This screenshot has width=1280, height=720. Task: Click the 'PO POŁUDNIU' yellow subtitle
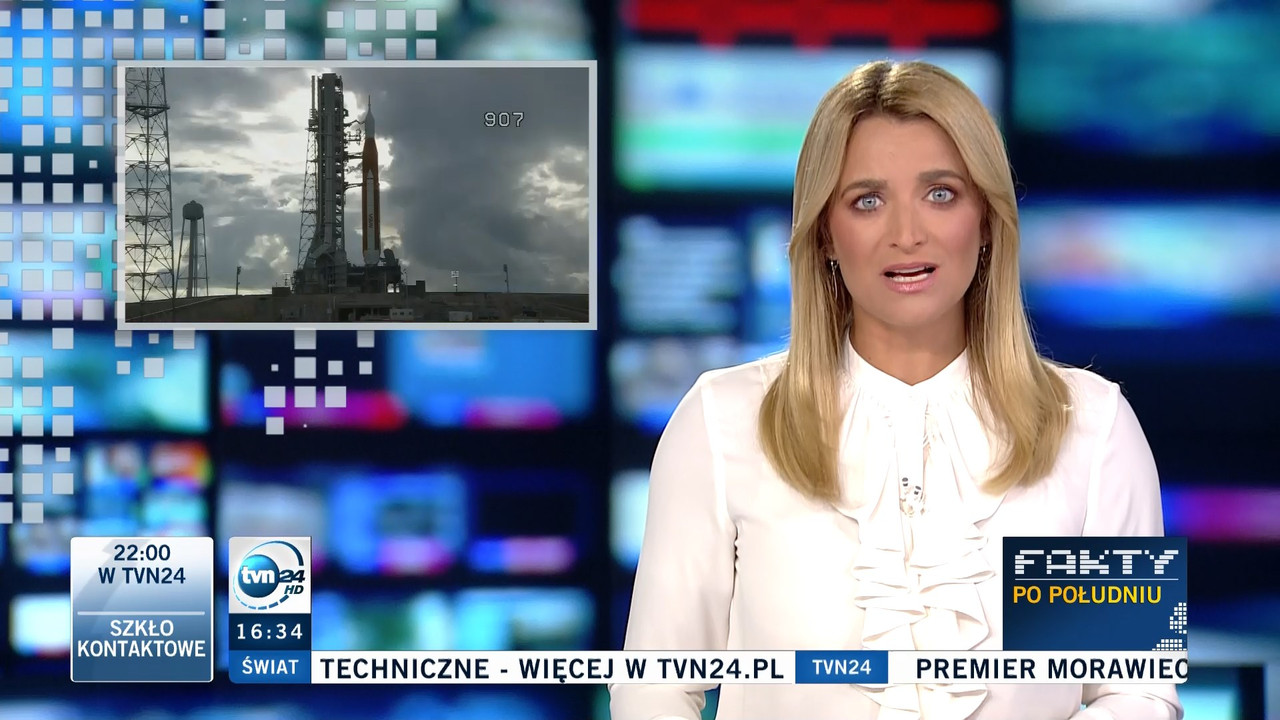[x=1087, y=595]
